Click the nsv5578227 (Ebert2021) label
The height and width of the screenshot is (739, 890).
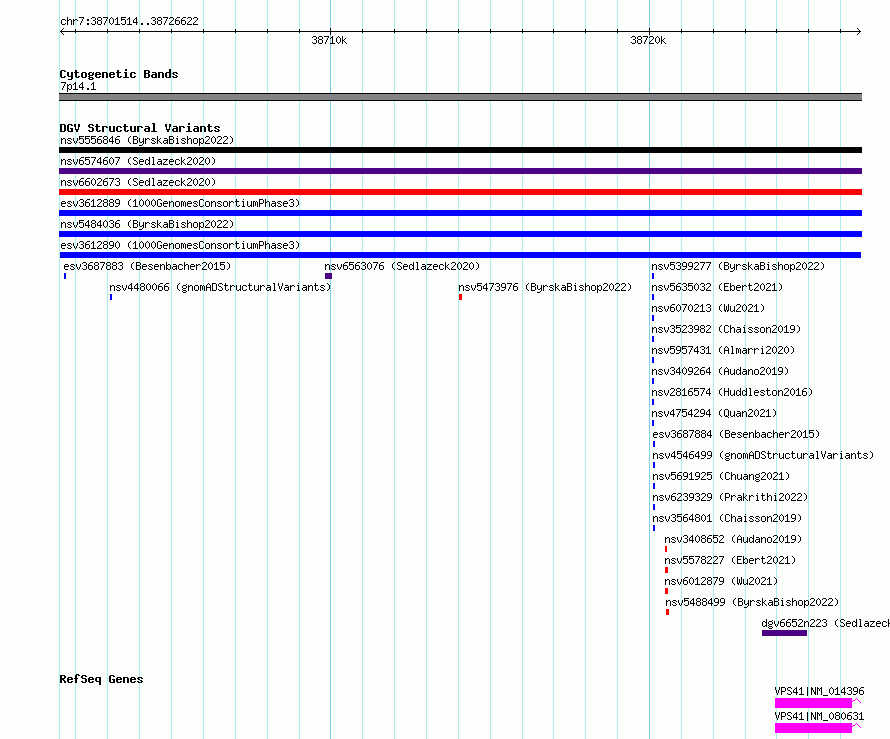(730, 560)
